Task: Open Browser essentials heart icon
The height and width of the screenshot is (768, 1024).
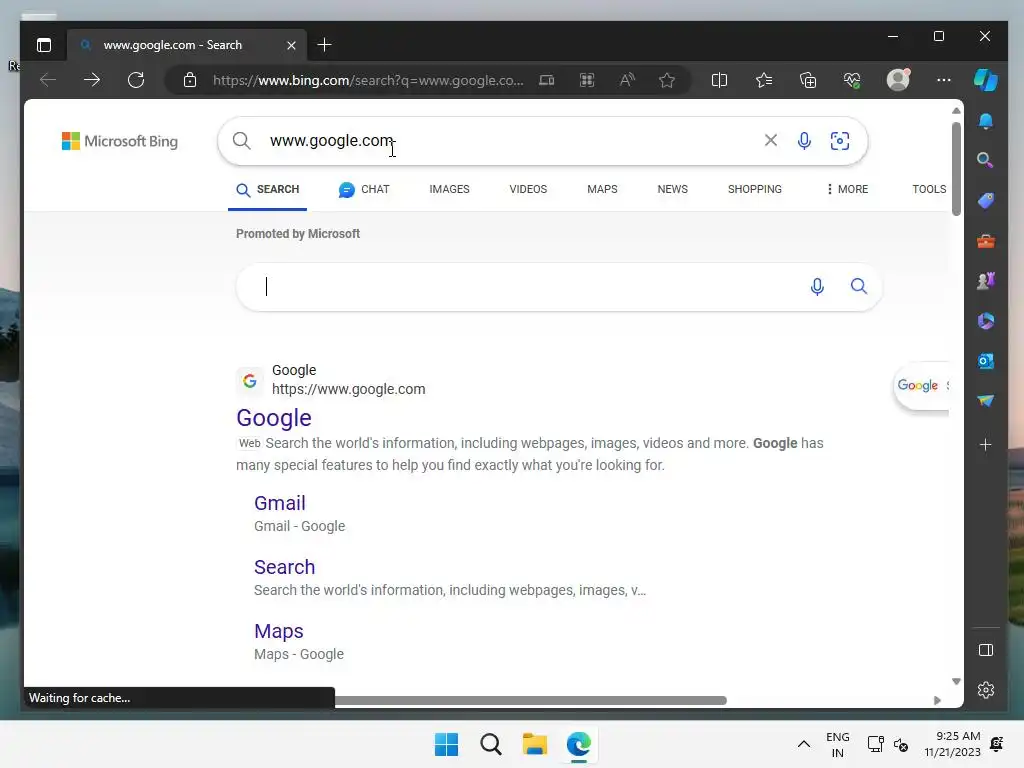Action: pyautogui.click(x=852, y=80)
